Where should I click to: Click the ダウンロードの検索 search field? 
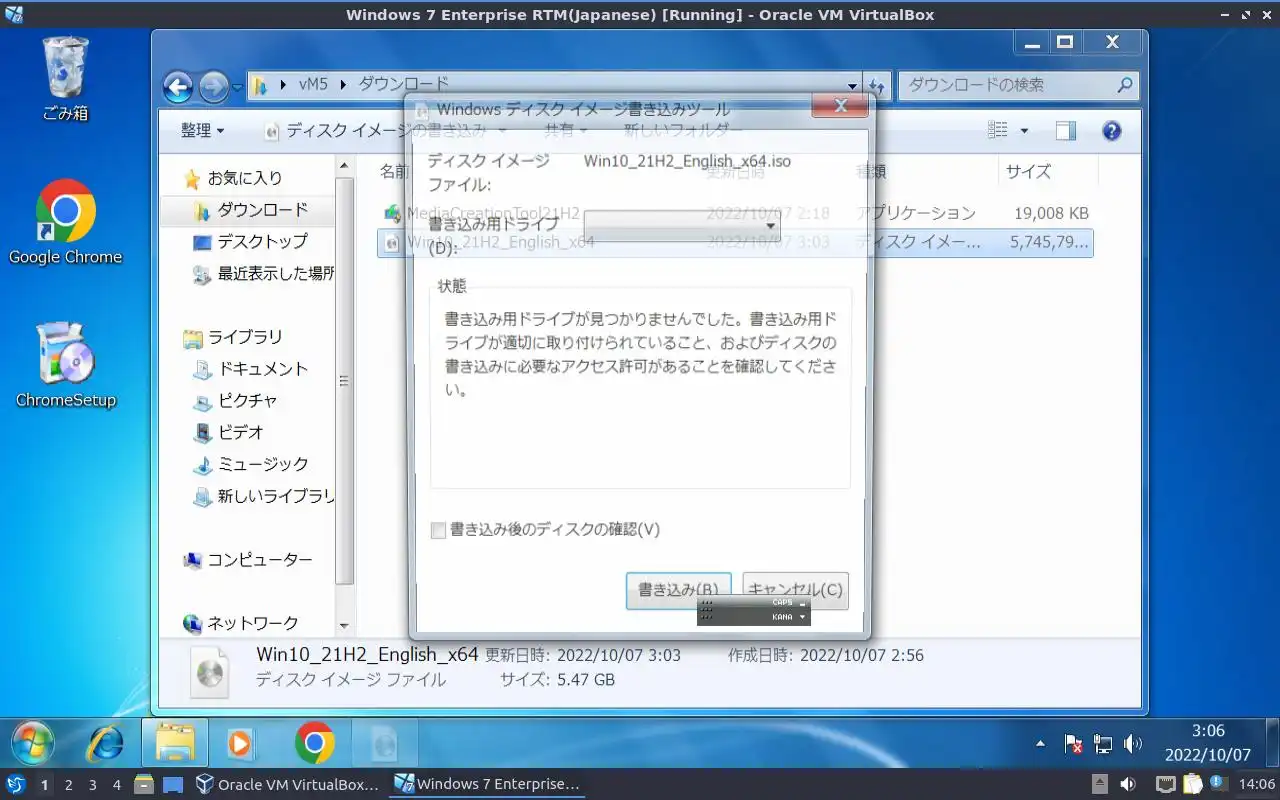pyautogui.click(x=1018, y=85)
